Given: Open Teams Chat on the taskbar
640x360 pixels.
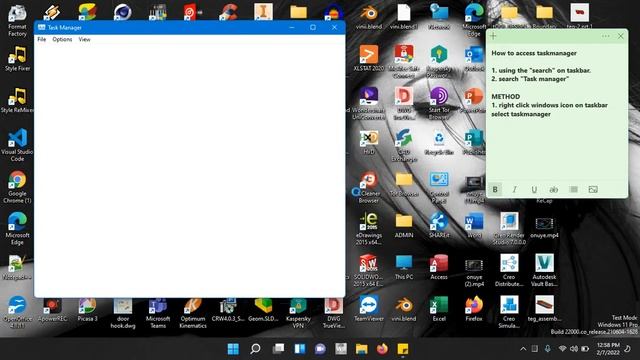Looking at the screenshot, I should [320, 349].
